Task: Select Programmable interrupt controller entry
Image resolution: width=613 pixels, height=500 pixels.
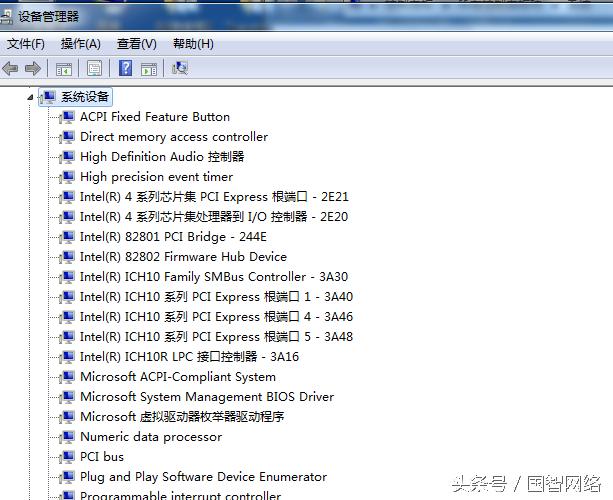Action: click(x=181, y=495)
